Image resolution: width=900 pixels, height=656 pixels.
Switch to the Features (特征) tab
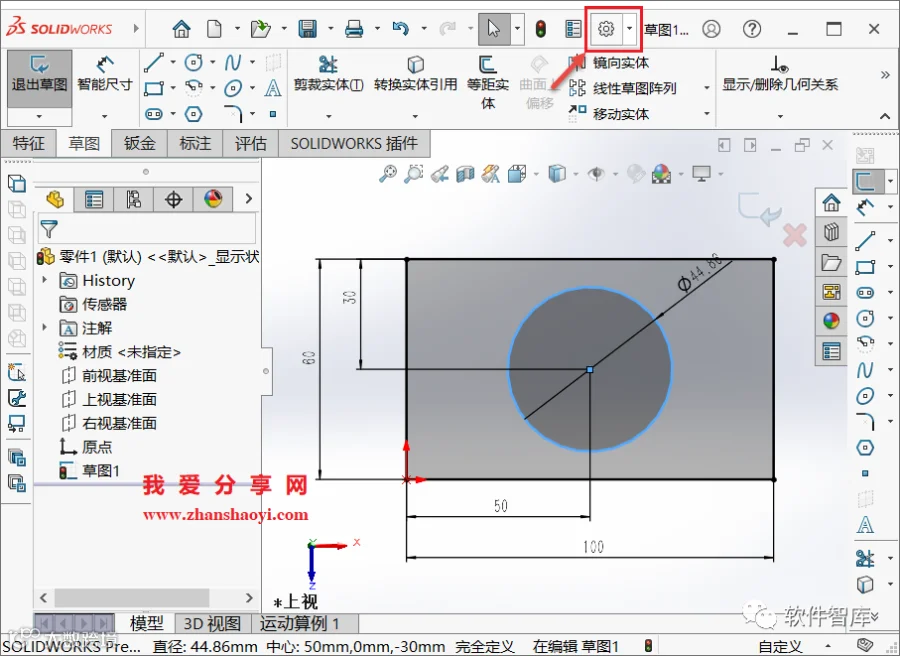point(28,143)
